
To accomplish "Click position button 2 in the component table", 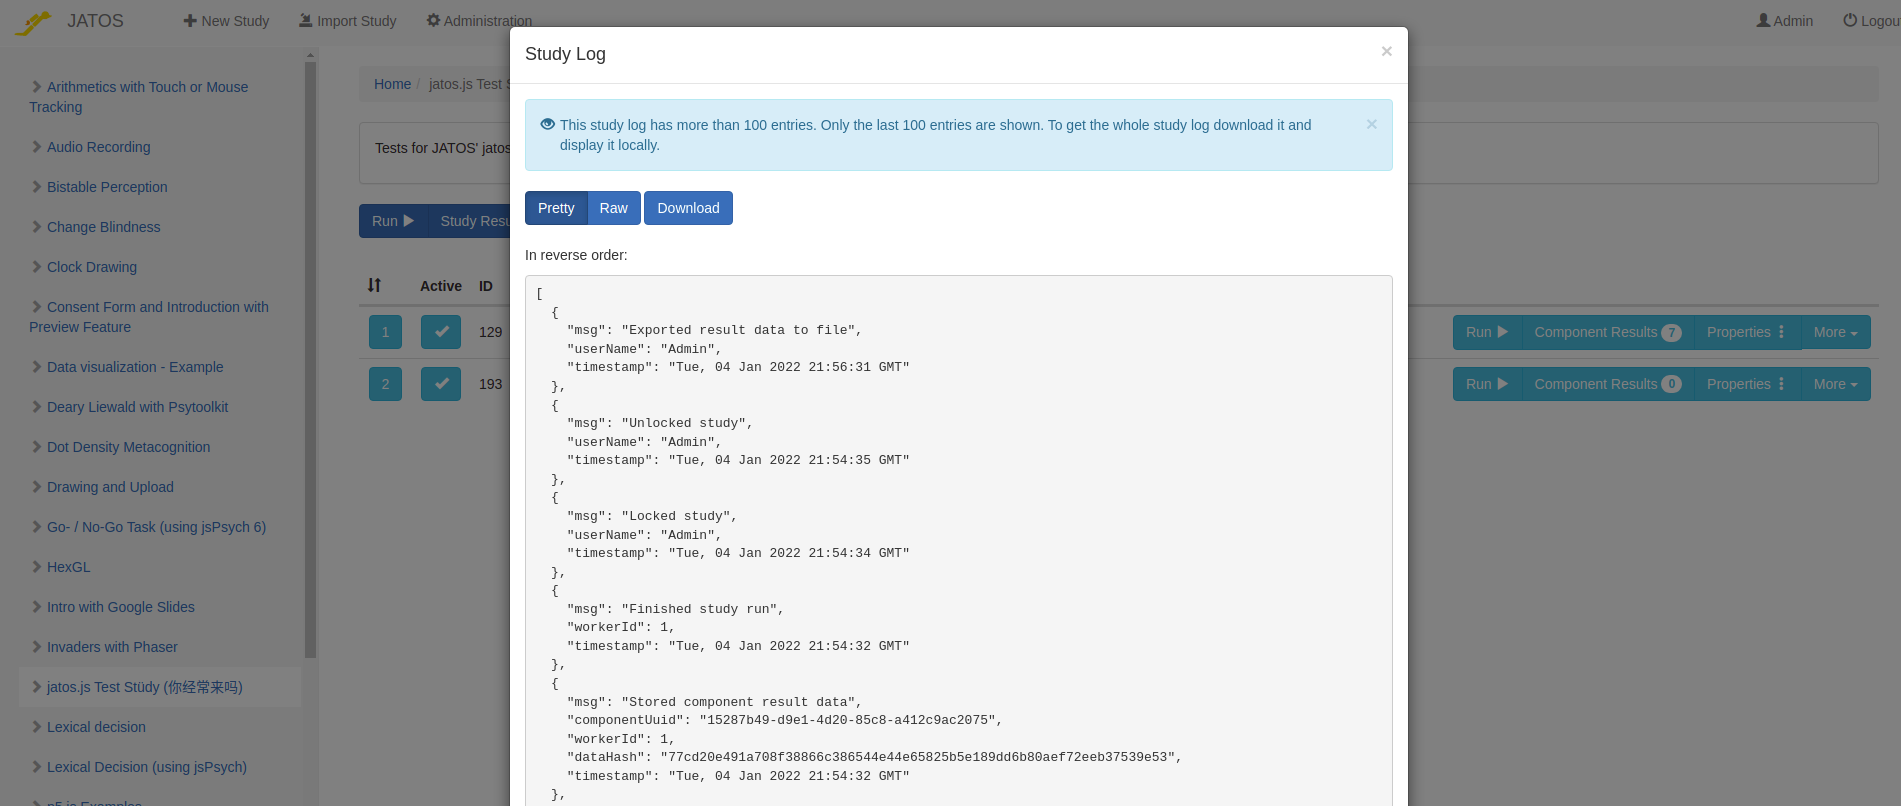I will click(x=385, y=384).
